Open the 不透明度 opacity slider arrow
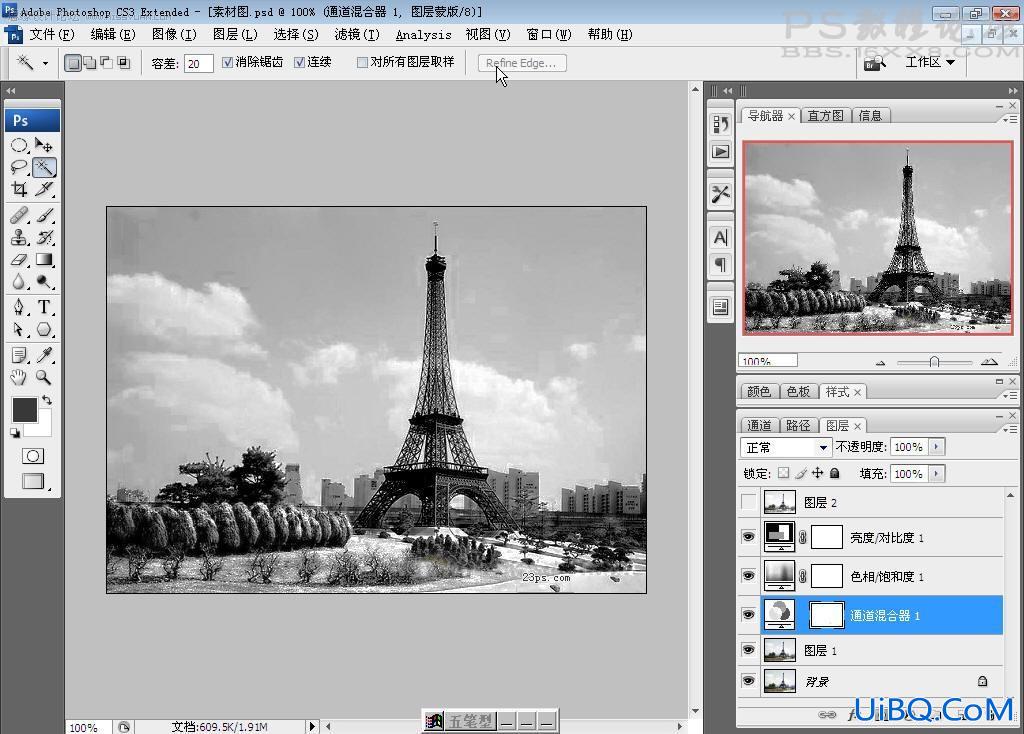The height and width of the screenshot is (734, 1024). tap(936, 447)
